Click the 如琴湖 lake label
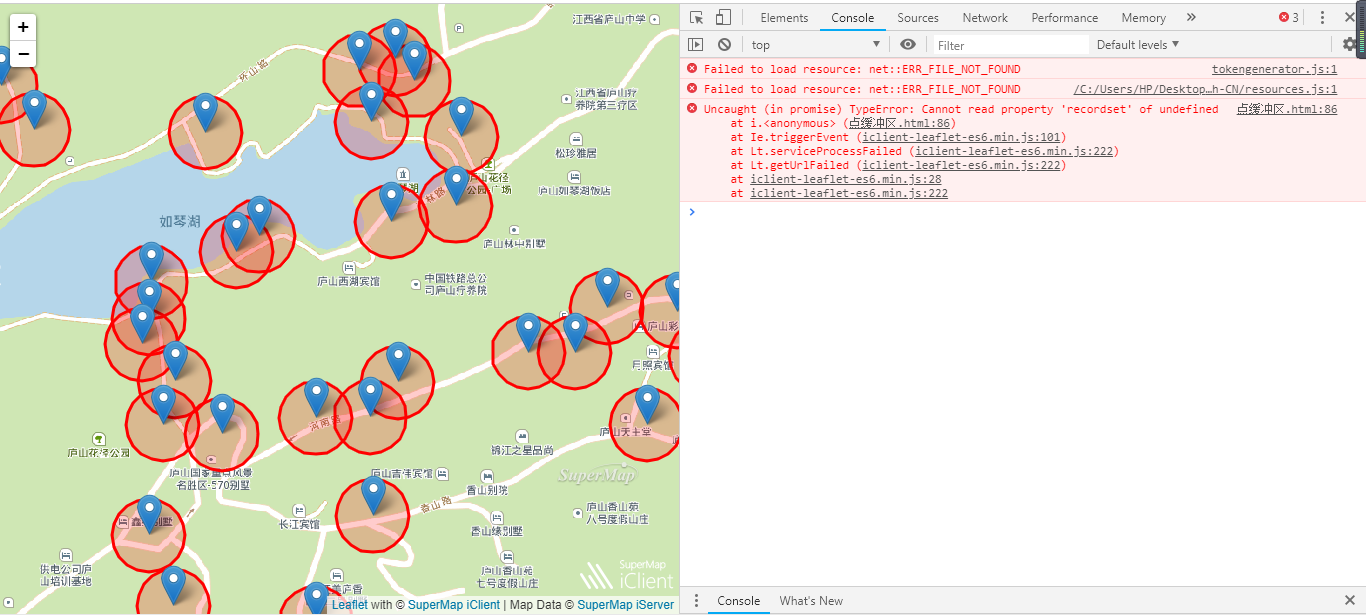This screenshot has height=615, width=1366. [180, 221]
